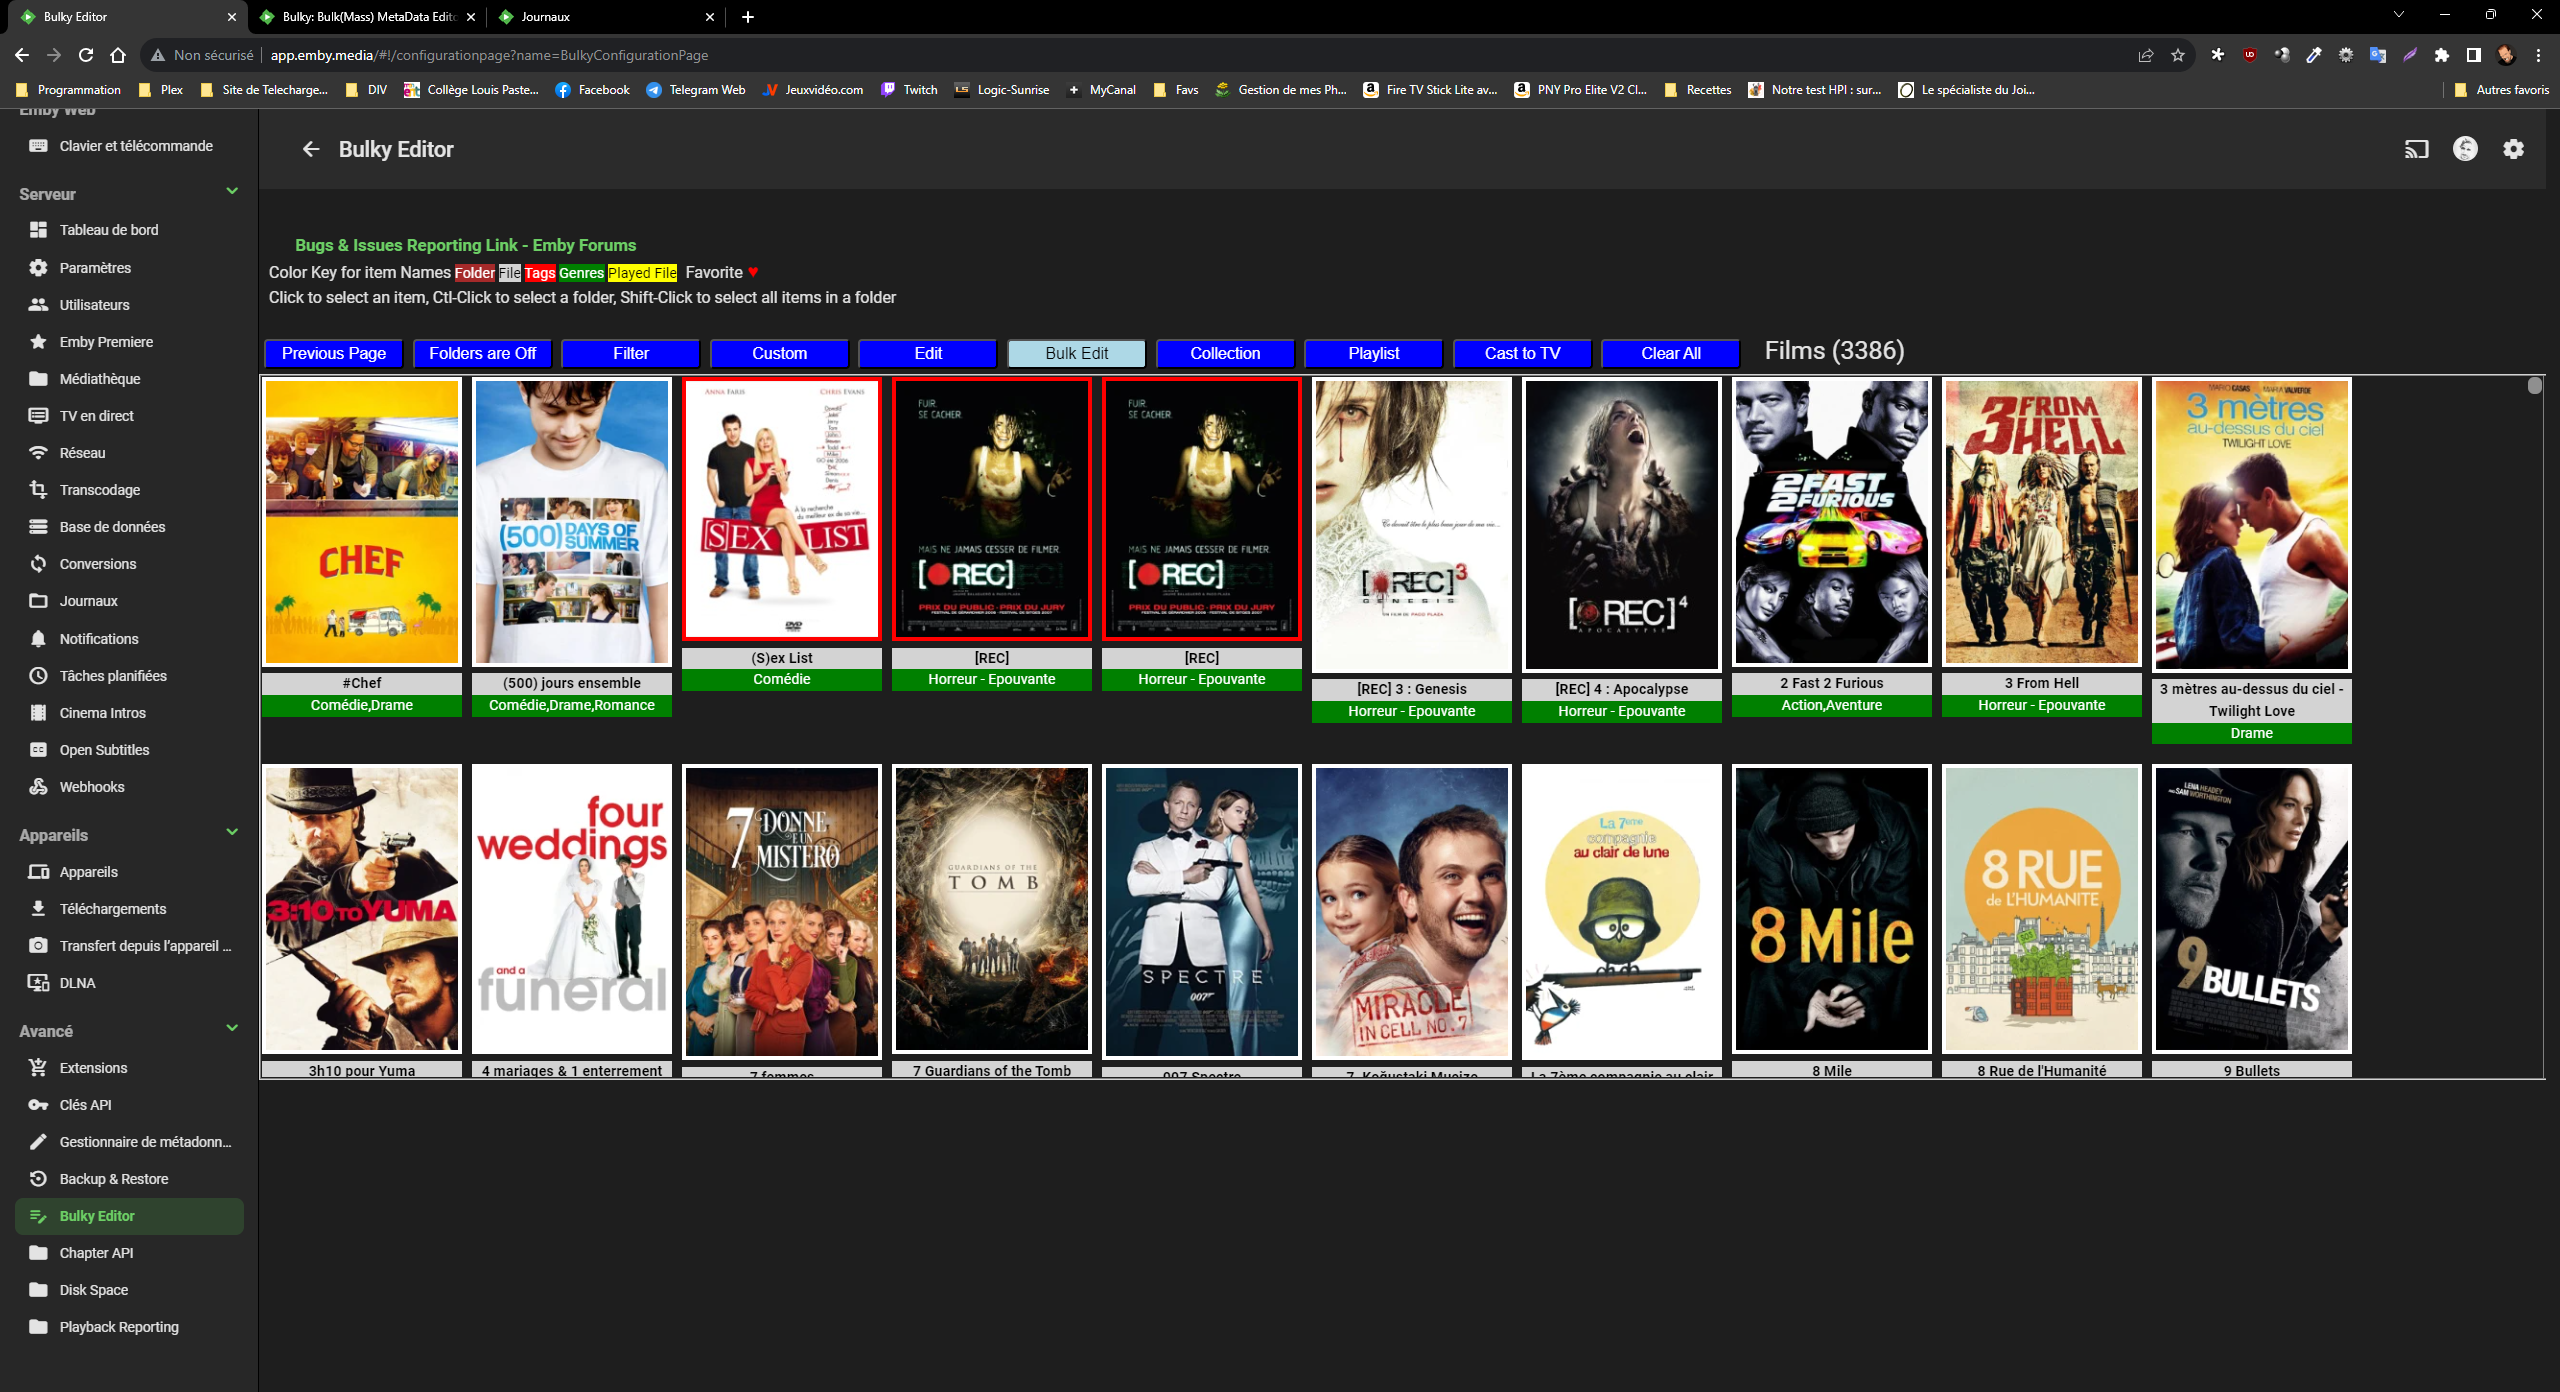Open Bugs & Issues Reporting forum link

(465, 246)
